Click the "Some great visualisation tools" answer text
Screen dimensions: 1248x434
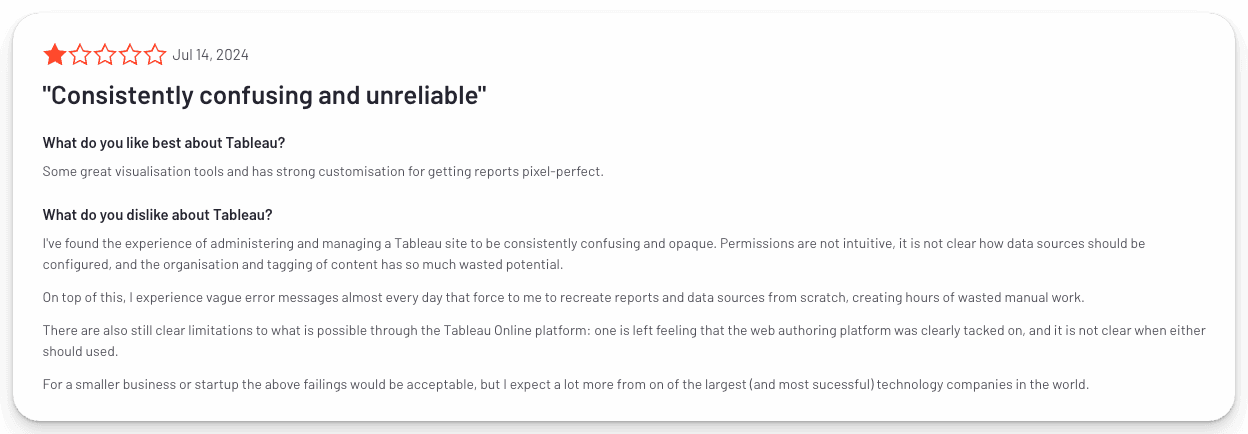[323, 171]
